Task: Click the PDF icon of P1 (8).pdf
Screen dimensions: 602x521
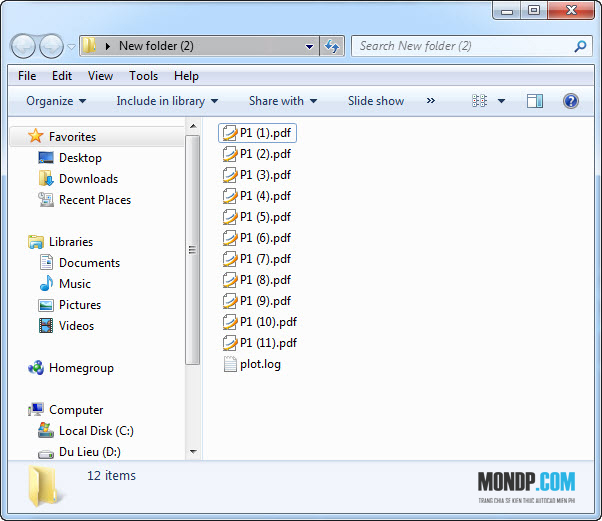Action: click(230, 280)
